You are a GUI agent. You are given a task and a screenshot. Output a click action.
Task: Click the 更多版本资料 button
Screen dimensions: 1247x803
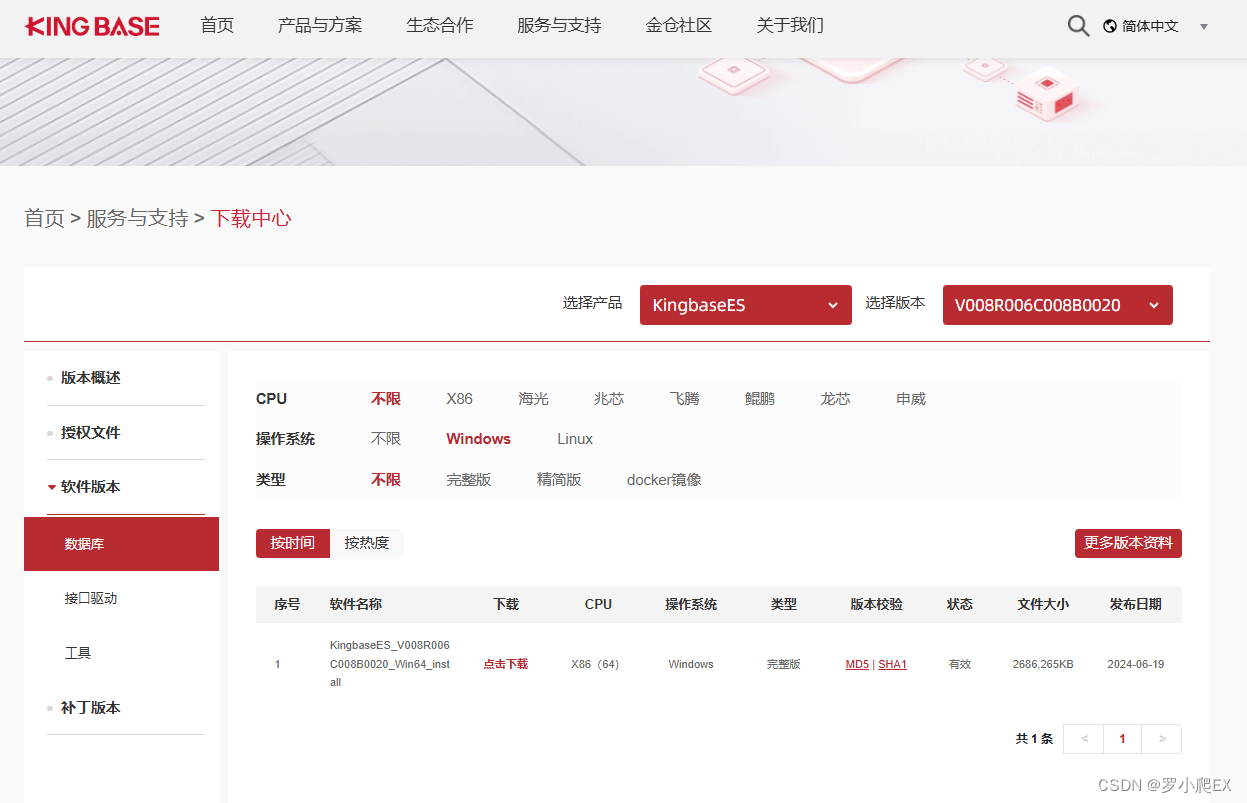pyautogui.click(x=1128, y=543)
